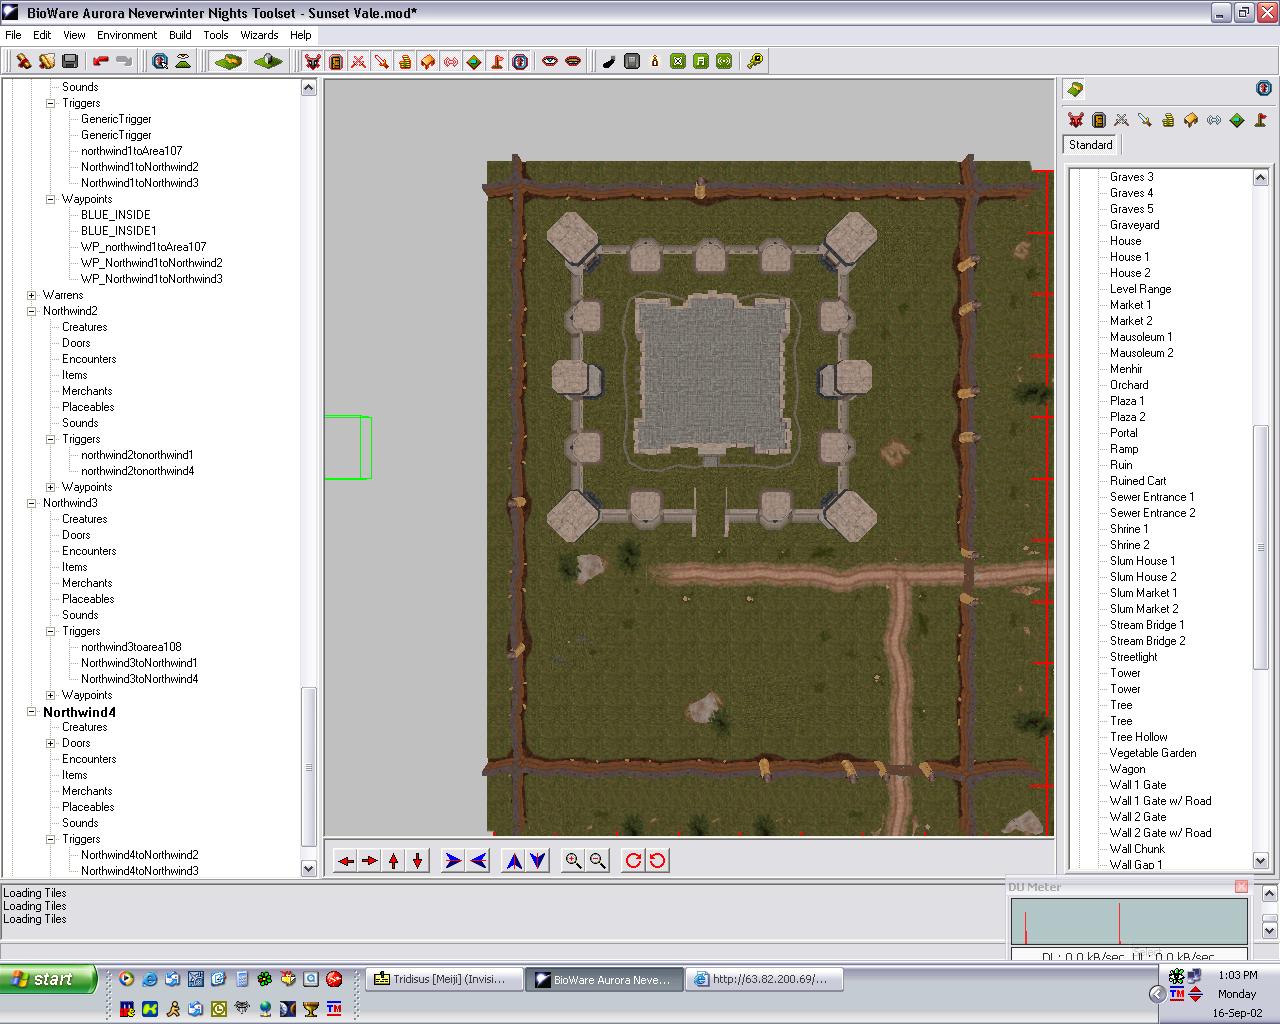Toggle the red eye icon in main toolbar

549,62
